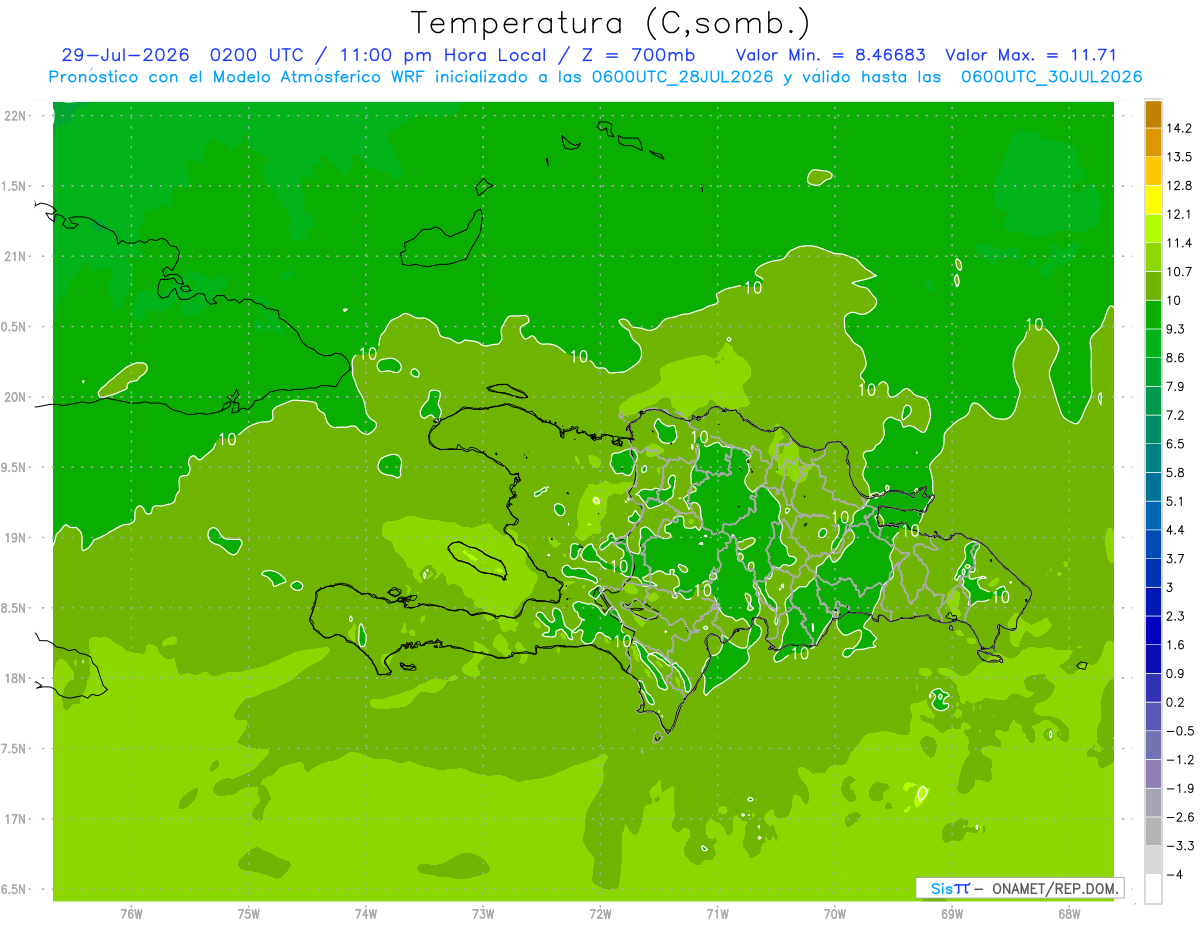Click the 73W longitude label
The height and width of the screenshot is (927, 1200).
[482, 914]
